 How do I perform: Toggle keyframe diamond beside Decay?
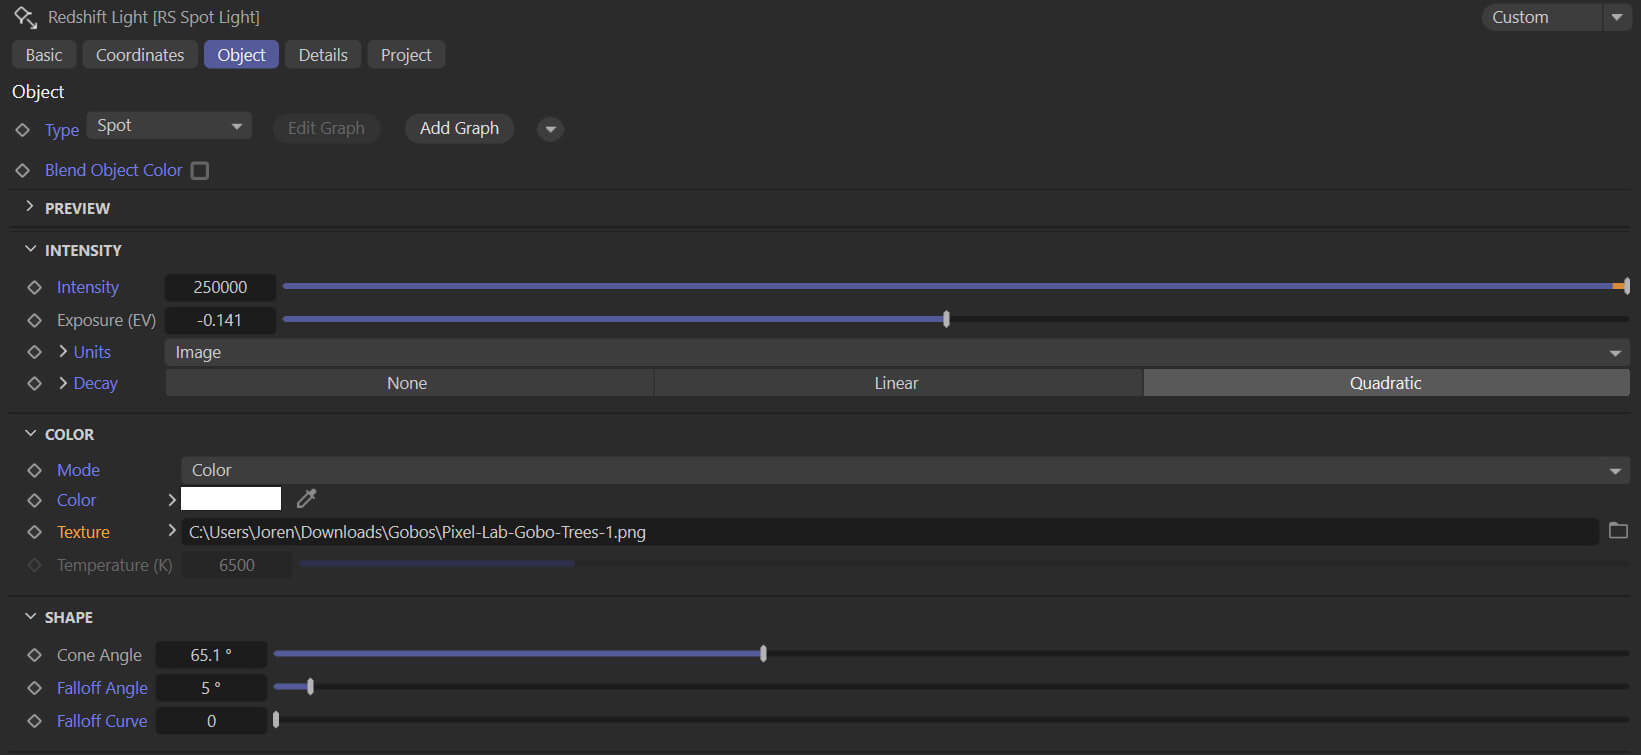point(34,383)
